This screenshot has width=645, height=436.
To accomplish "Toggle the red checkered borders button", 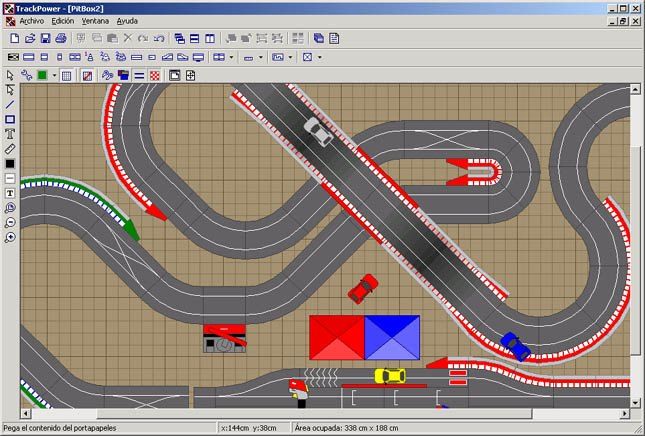I will point(155,75).
